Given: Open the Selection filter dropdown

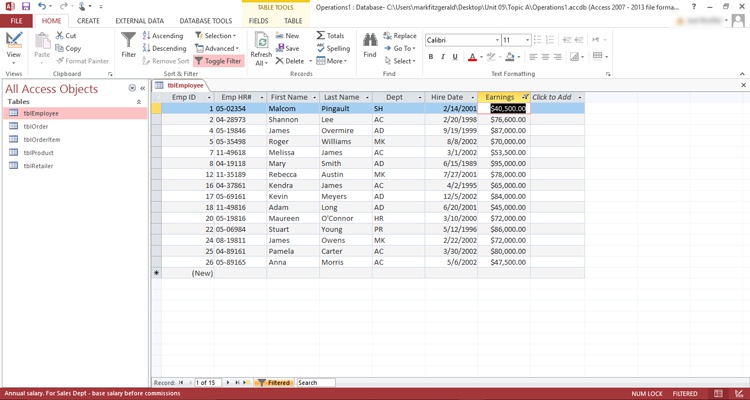Looking at the screenshot, I should [x=215, y=36].
